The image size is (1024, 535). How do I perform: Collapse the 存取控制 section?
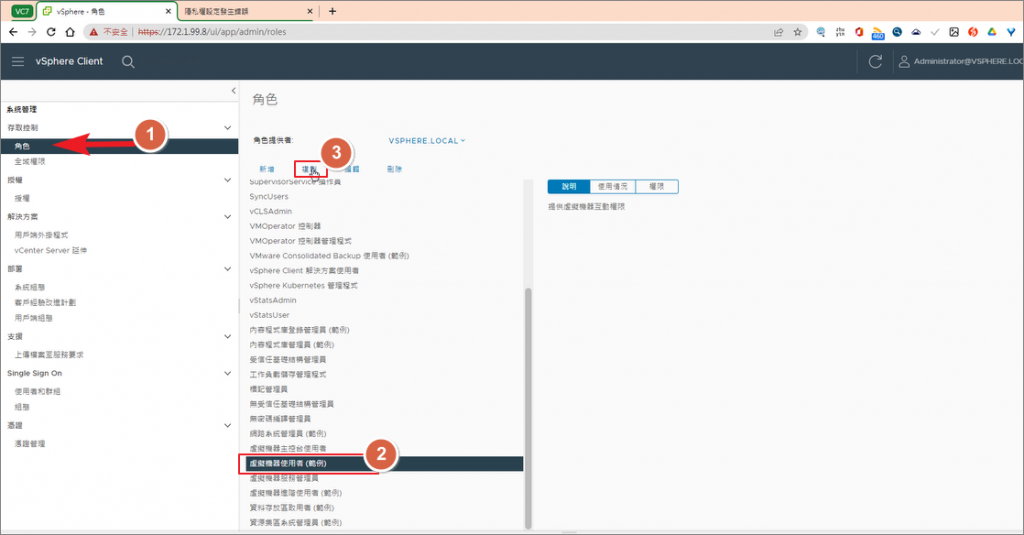[x=227, y=127]
